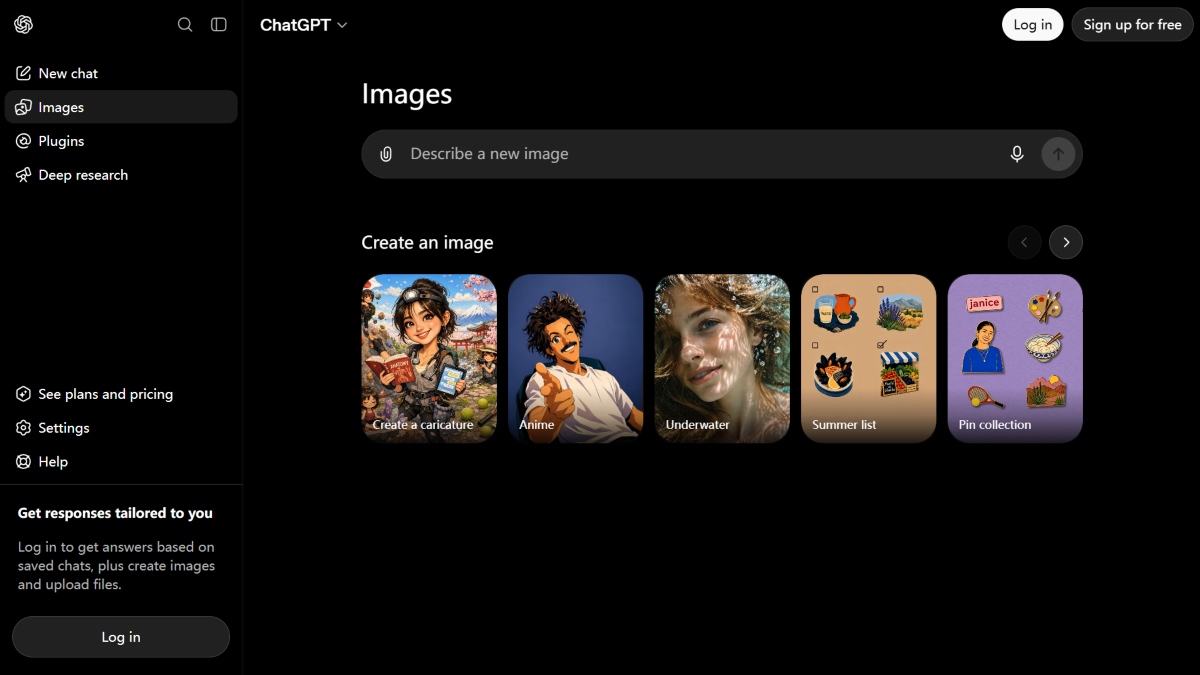Image resolution: width=1200 pixels, height=675 pixels.
Task: Open Plugins from the sidebar
Action: coord(121,141)
